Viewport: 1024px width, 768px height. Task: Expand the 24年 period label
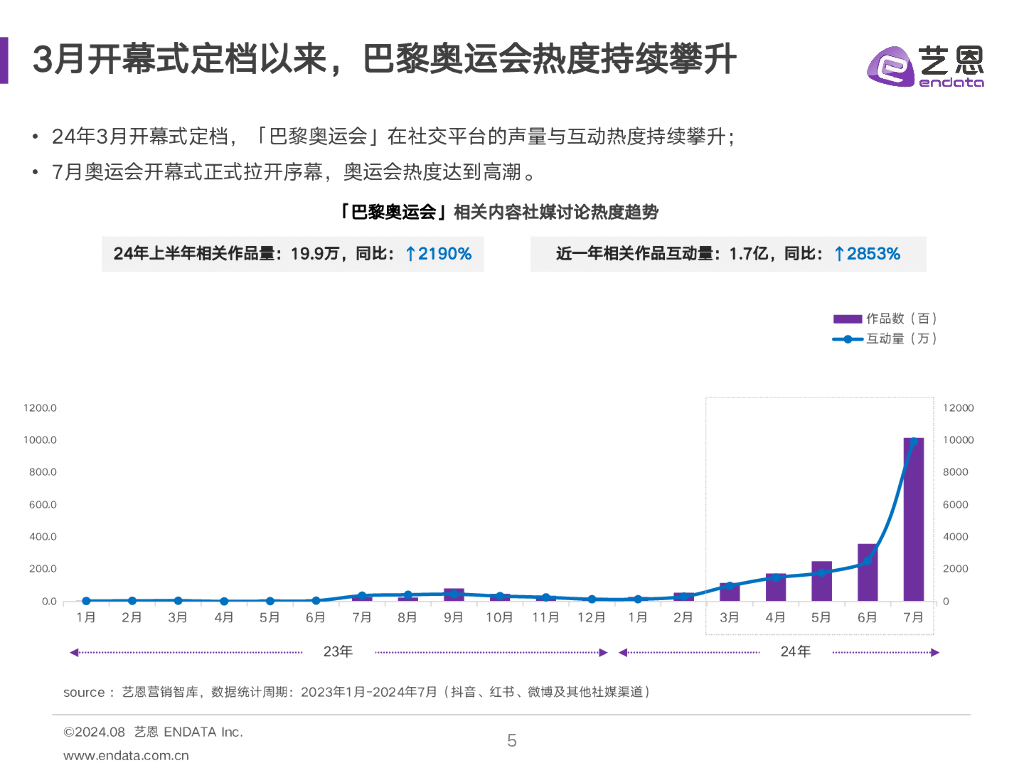[794, 651]
